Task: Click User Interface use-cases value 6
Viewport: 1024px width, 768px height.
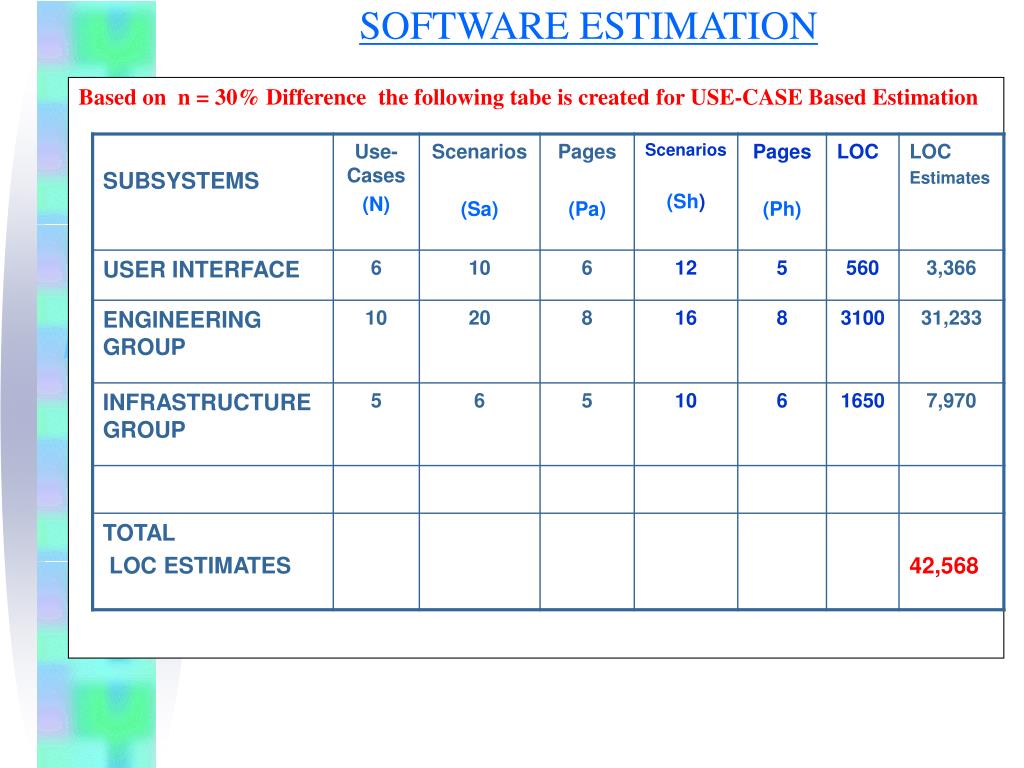Action: tap(376, 268)
